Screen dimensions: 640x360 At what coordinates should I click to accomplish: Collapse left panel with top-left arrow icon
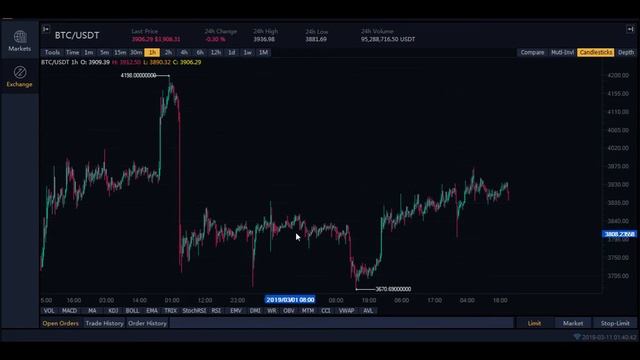46,29
